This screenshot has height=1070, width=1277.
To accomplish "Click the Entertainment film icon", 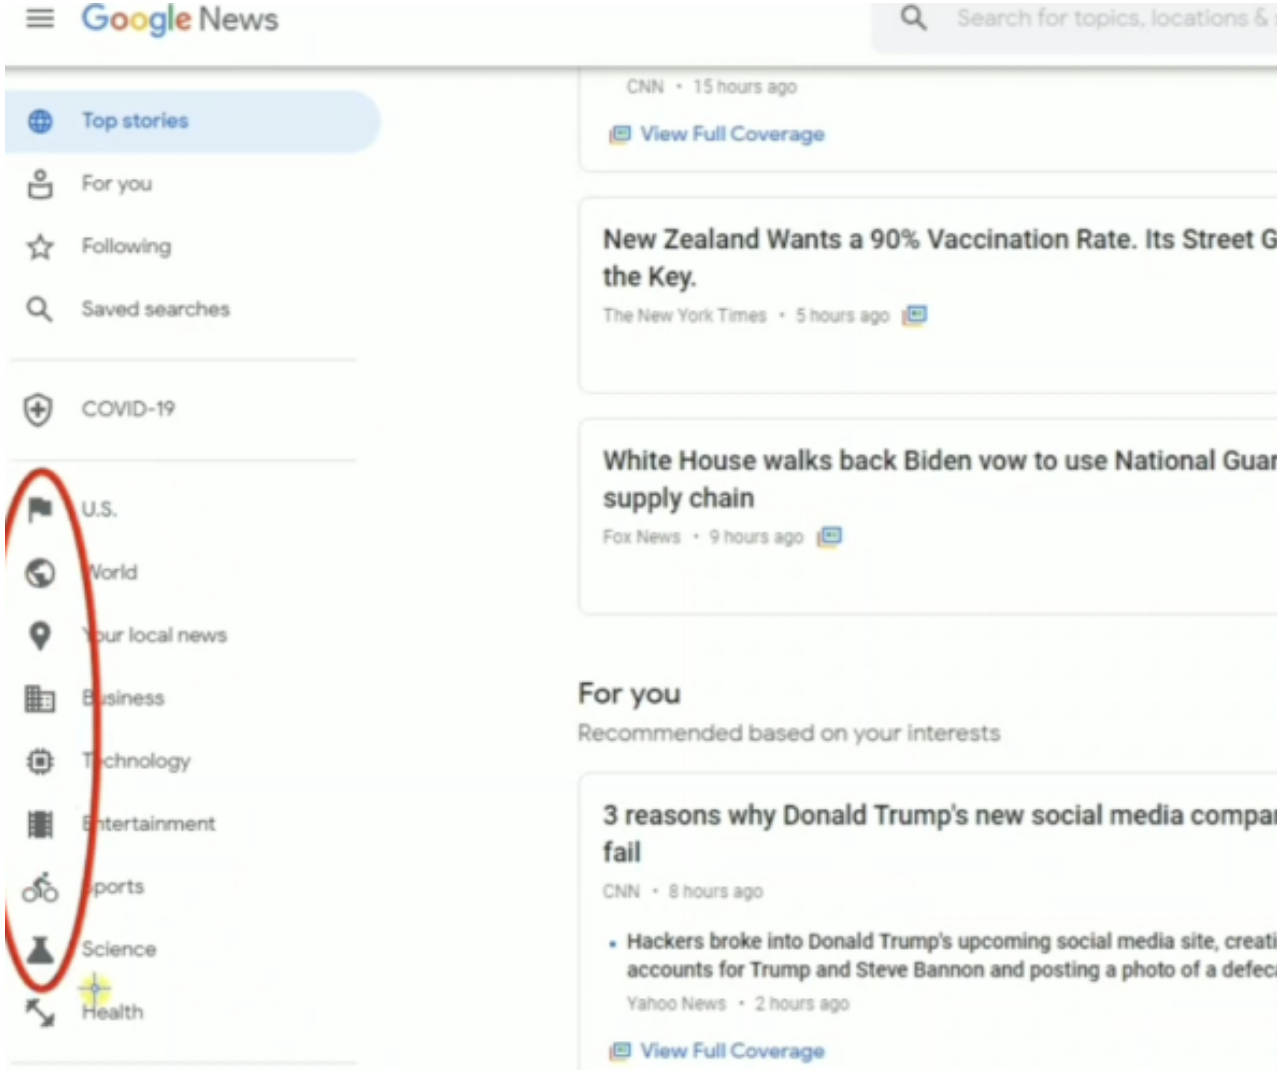I will point(40,824).
